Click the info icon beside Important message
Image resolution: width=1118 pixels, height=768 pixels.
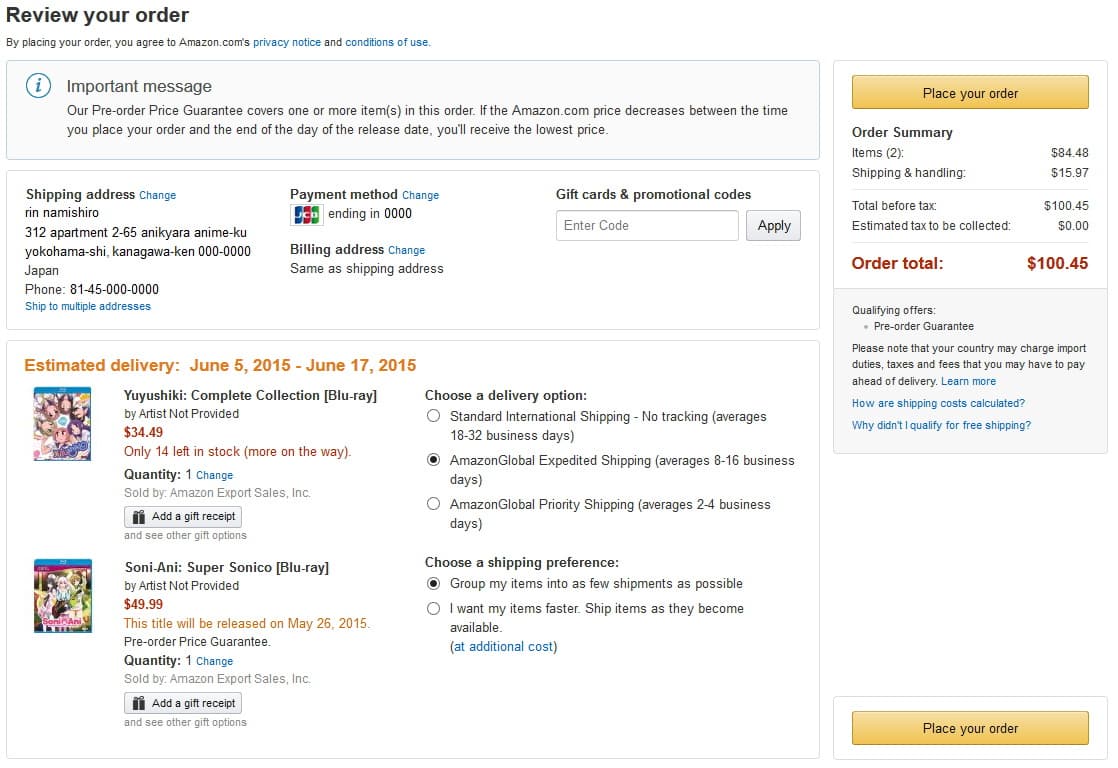[39, 86]
